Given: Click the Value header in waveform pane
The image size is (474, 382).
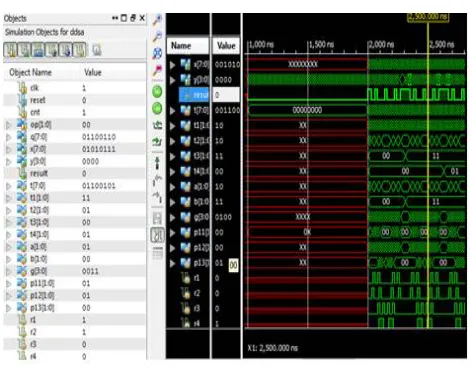Looking at the screenshot, I should click(226, 46).
